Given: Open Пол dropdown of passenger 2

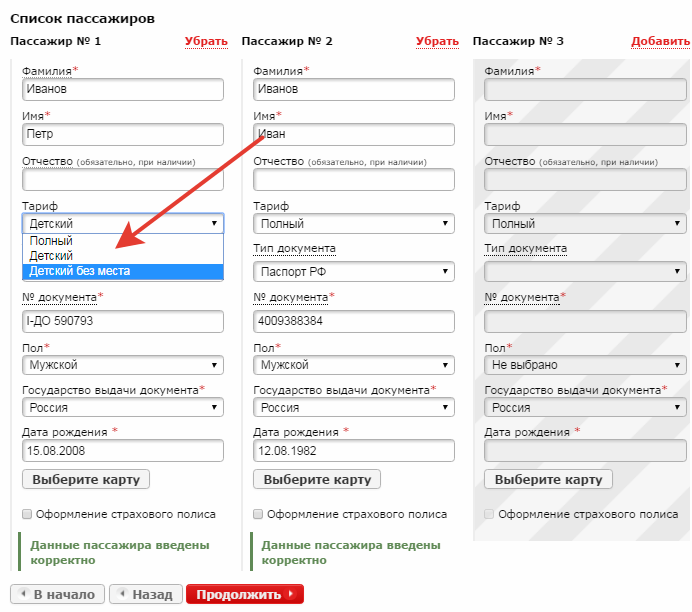Looking at the screenshot, I should 354,365.
